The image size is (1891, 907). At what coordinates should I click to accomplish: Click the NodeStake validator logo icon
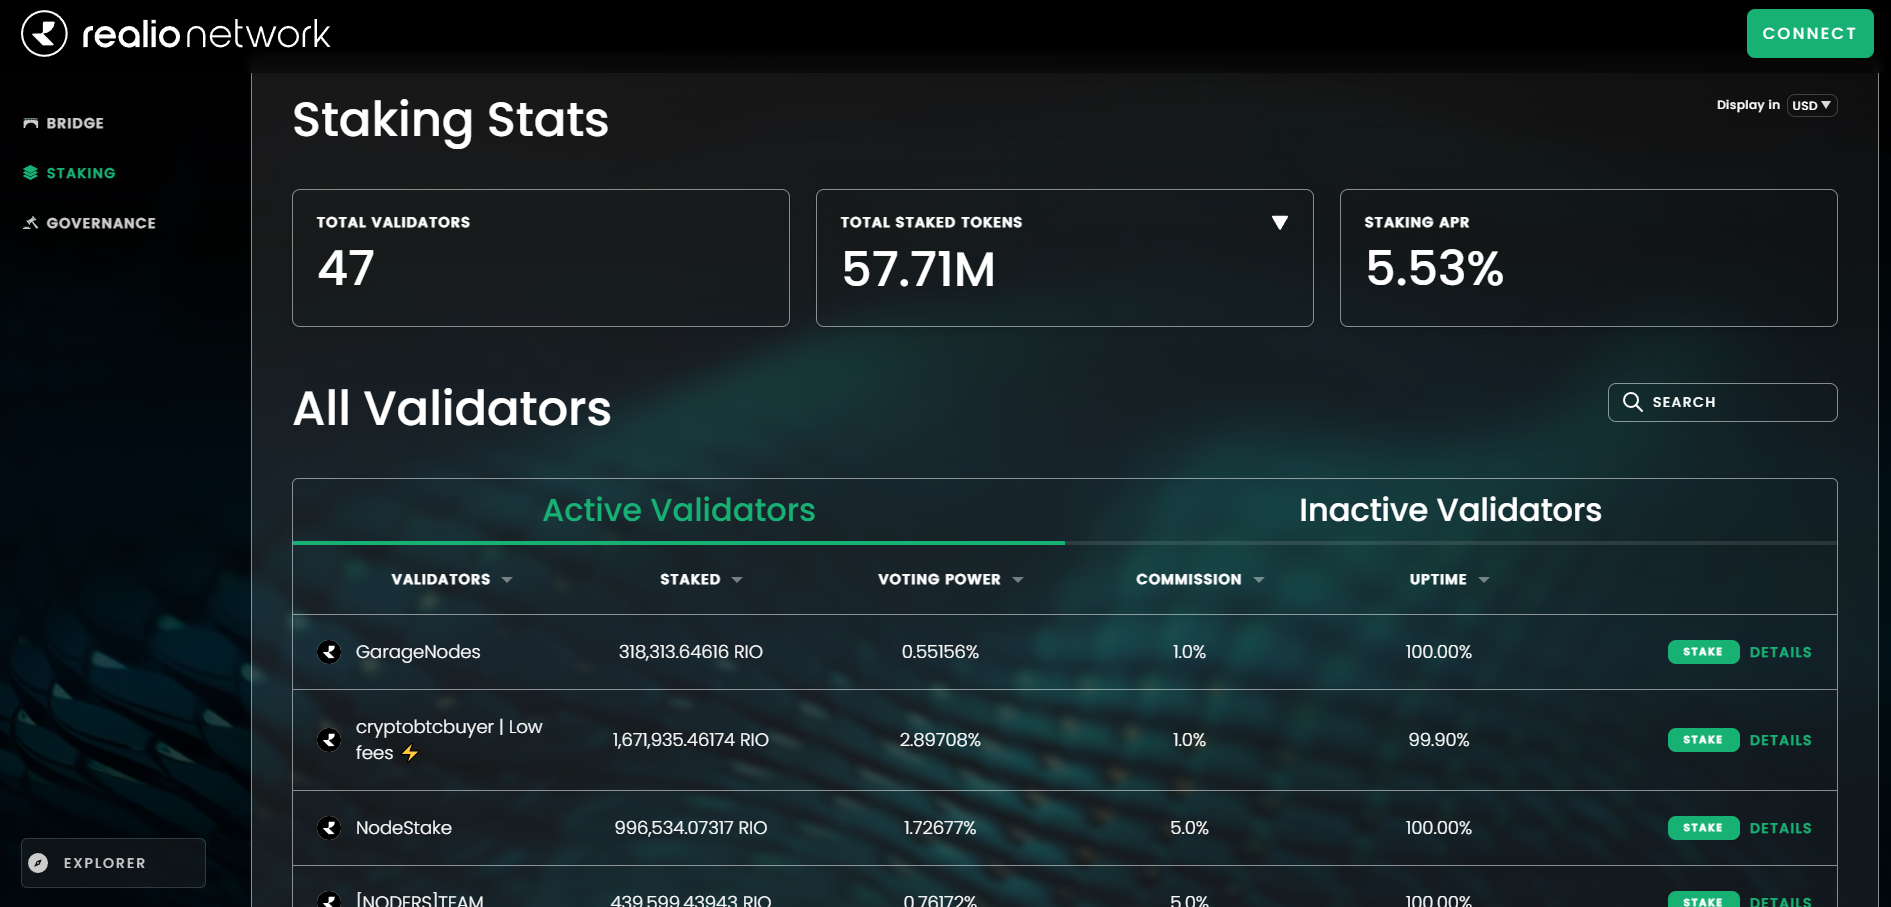[x=329, y=828]
